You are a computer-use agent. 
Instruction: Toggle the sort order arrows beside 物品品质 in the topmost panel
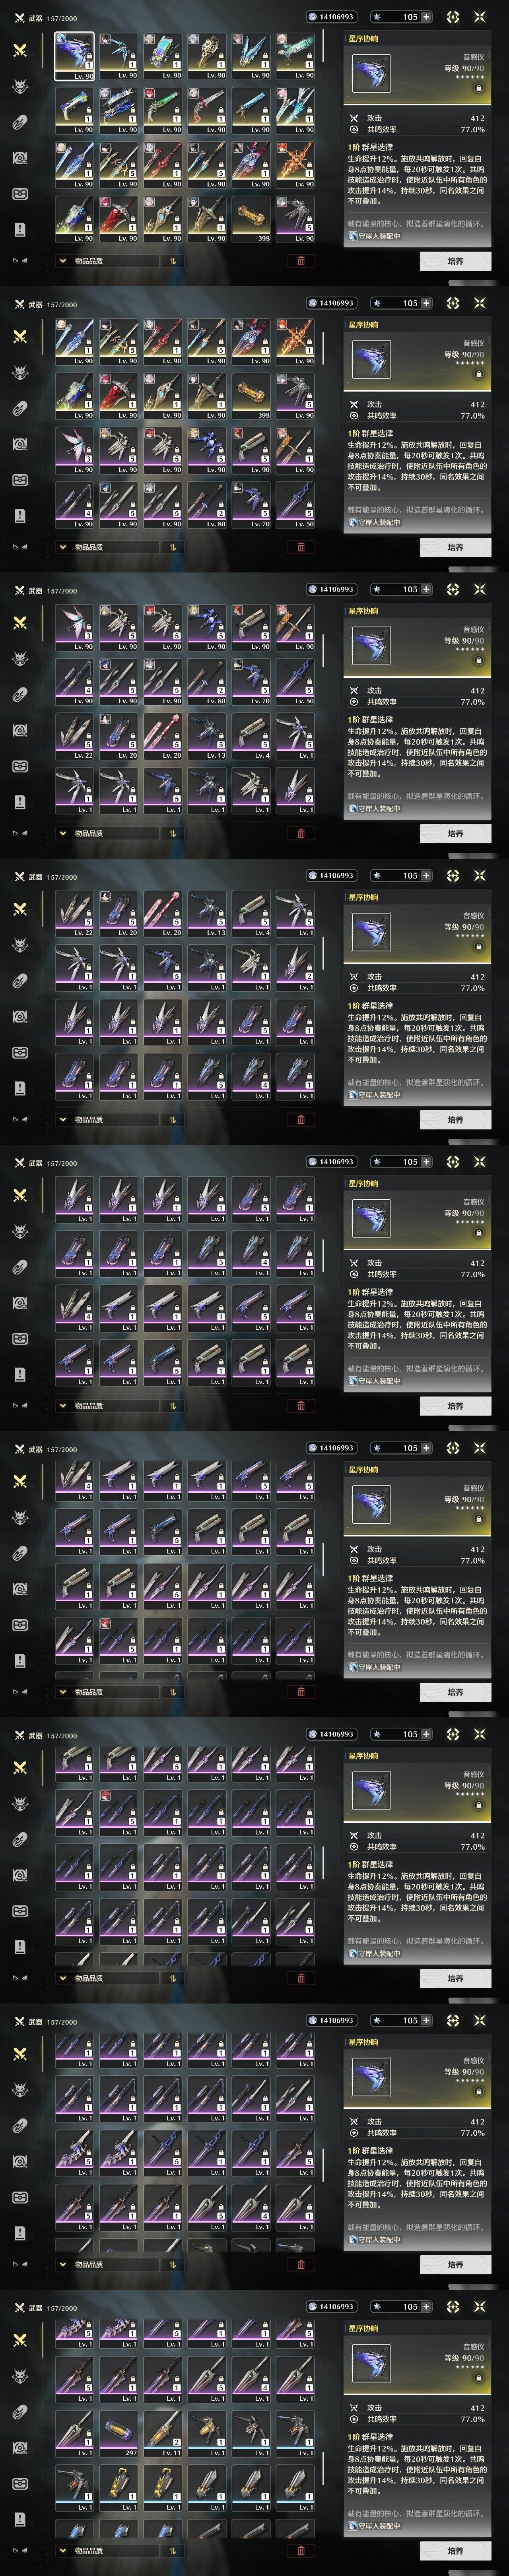(x=172, y=261)
